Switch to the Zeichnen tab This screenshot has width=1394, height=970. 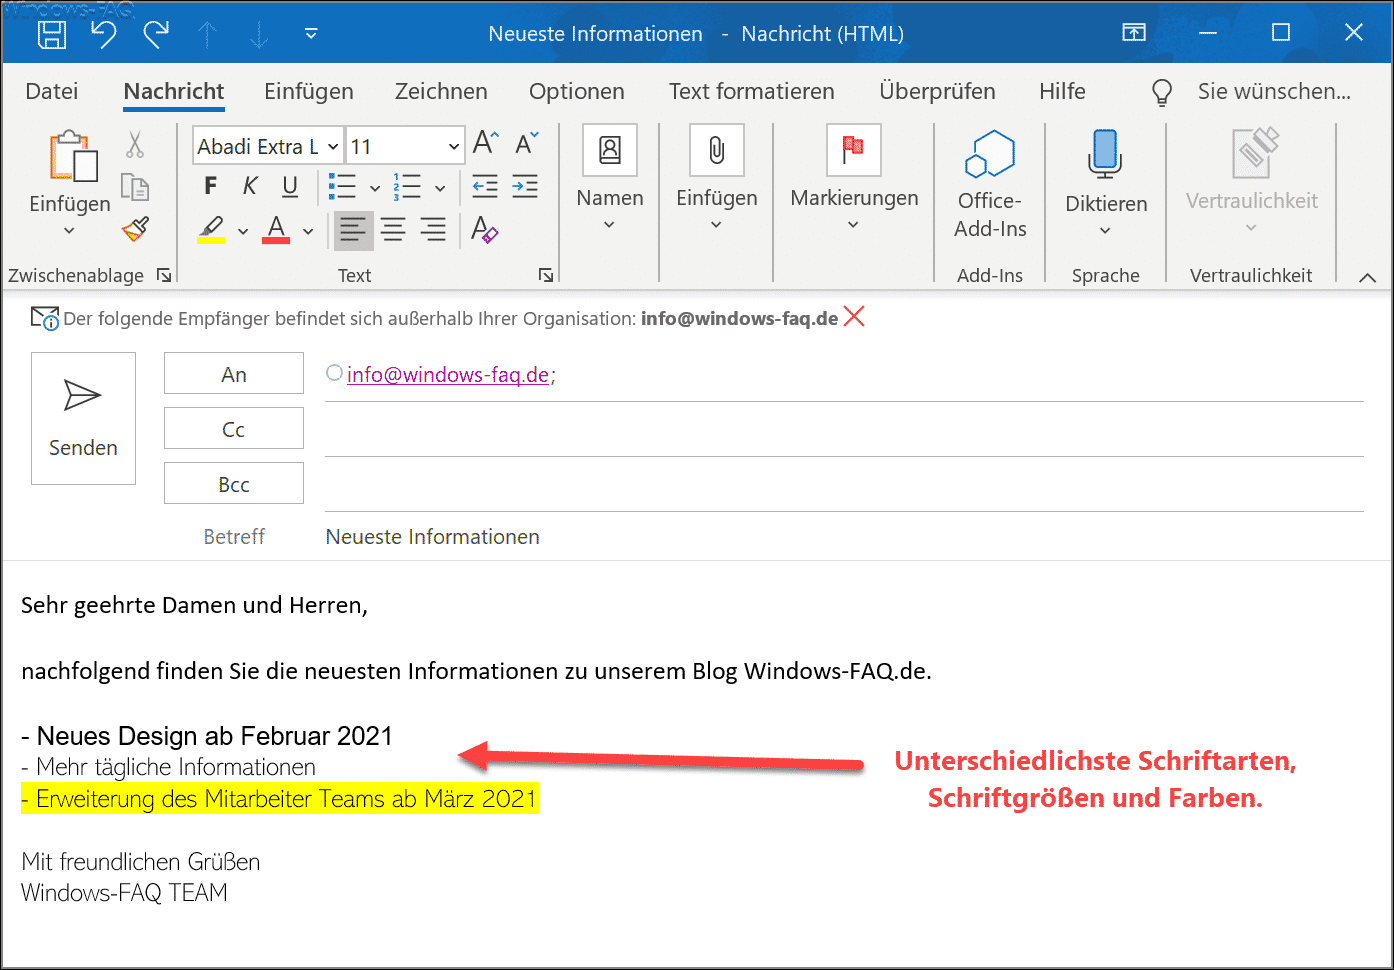(441, 91)
